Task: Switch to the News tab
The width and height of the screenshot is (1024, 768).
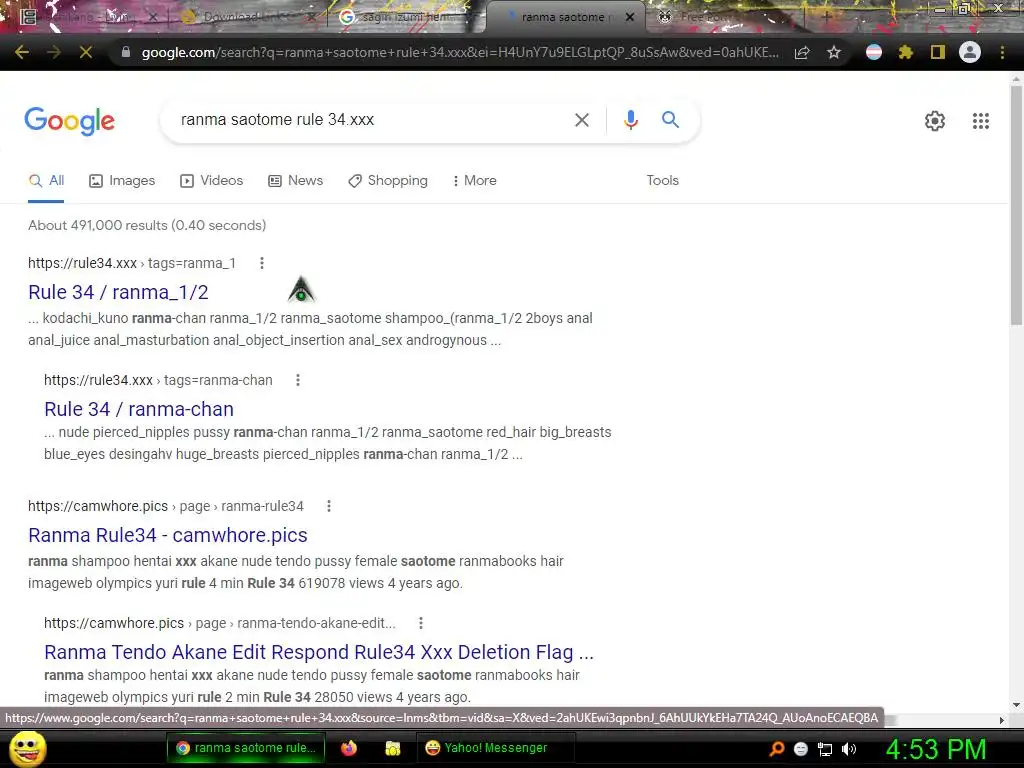Action: pyautogui.click(x=296, y=181)
